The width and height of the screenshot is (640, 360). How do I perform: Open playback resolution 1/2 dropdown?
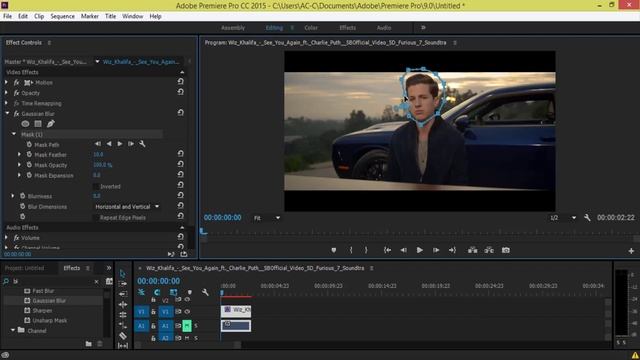[x=563, y=218]
